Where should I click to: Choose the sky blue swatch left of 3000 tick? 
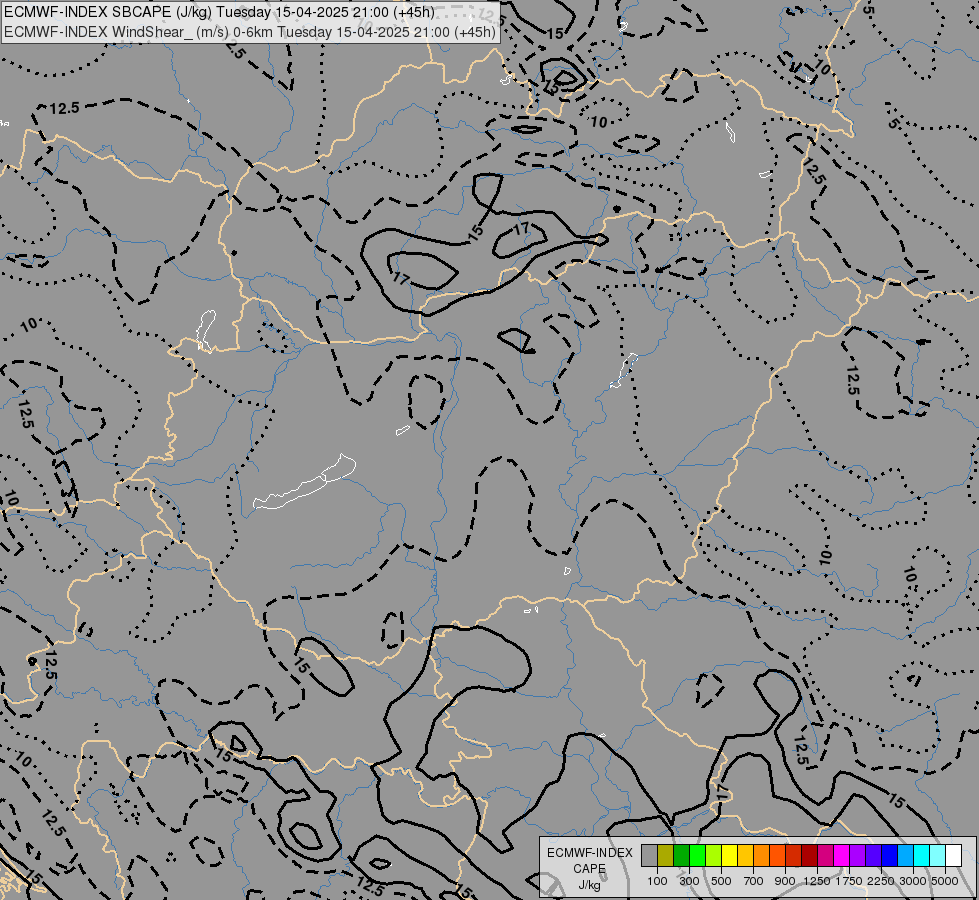click(x=905, y=856)
